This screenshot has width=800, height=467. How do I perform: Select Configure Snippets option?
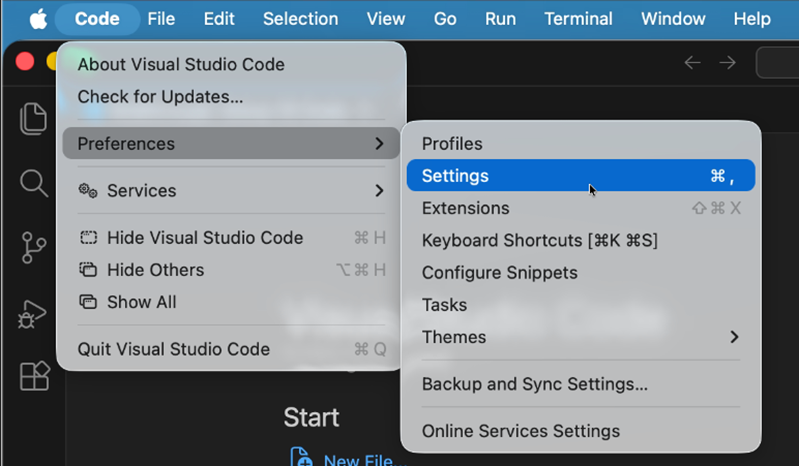tap(499, 273)
